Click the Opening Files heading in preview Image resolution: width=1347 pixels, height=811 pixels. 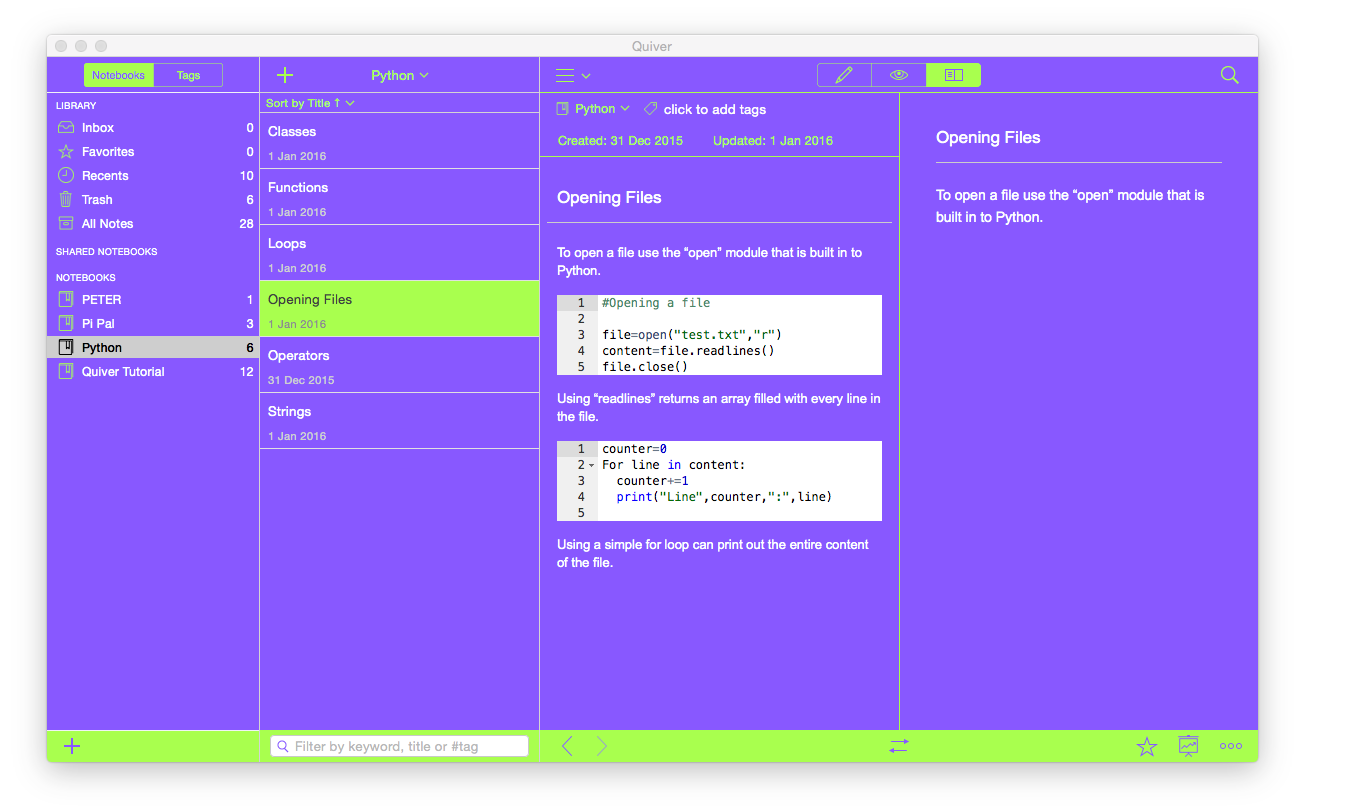(x=988, y=138)
